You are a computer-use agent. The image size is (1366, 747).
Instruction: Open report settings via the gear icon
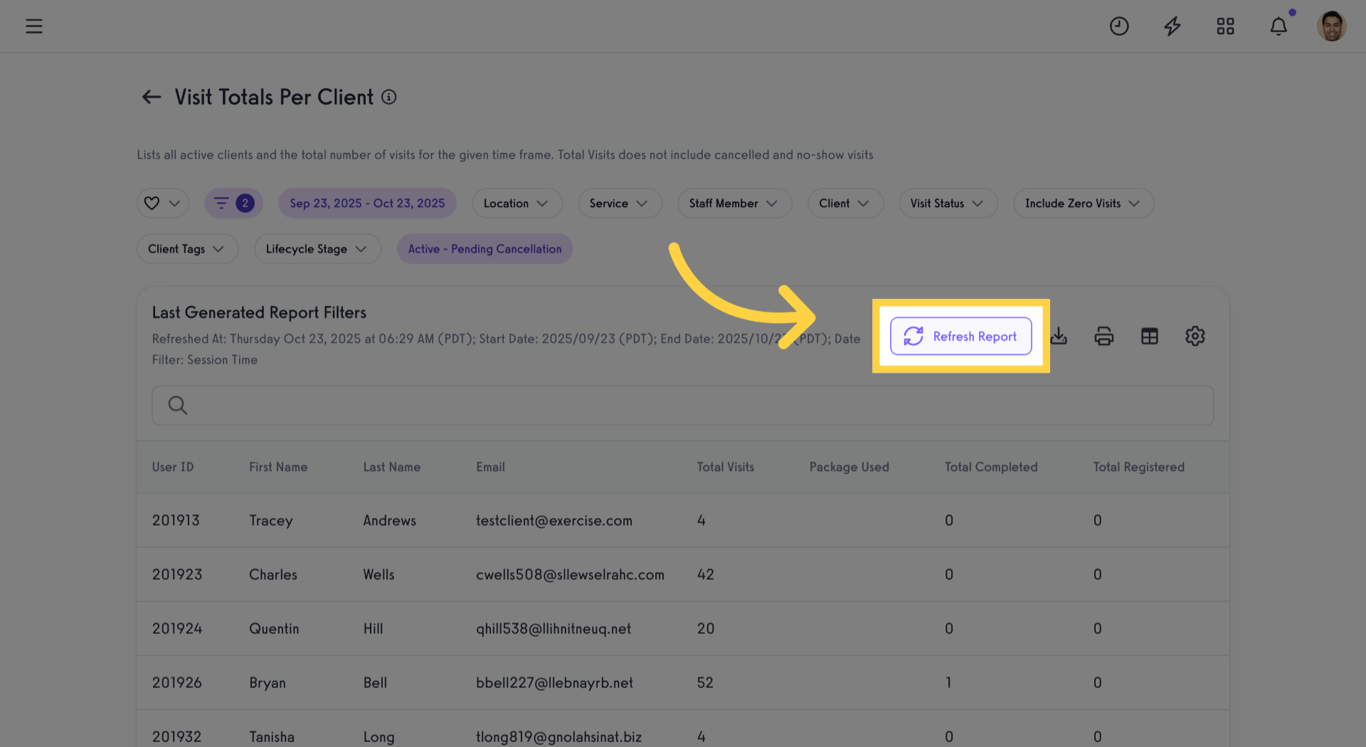[1194, 336]
